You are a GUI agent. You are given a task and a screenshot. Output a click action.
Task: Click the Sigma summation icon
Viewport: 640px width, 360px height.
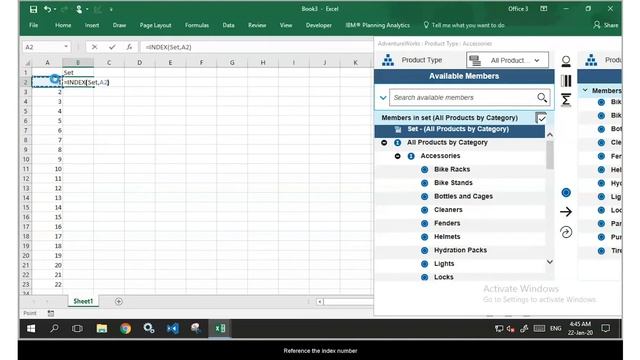pos(566,100)
